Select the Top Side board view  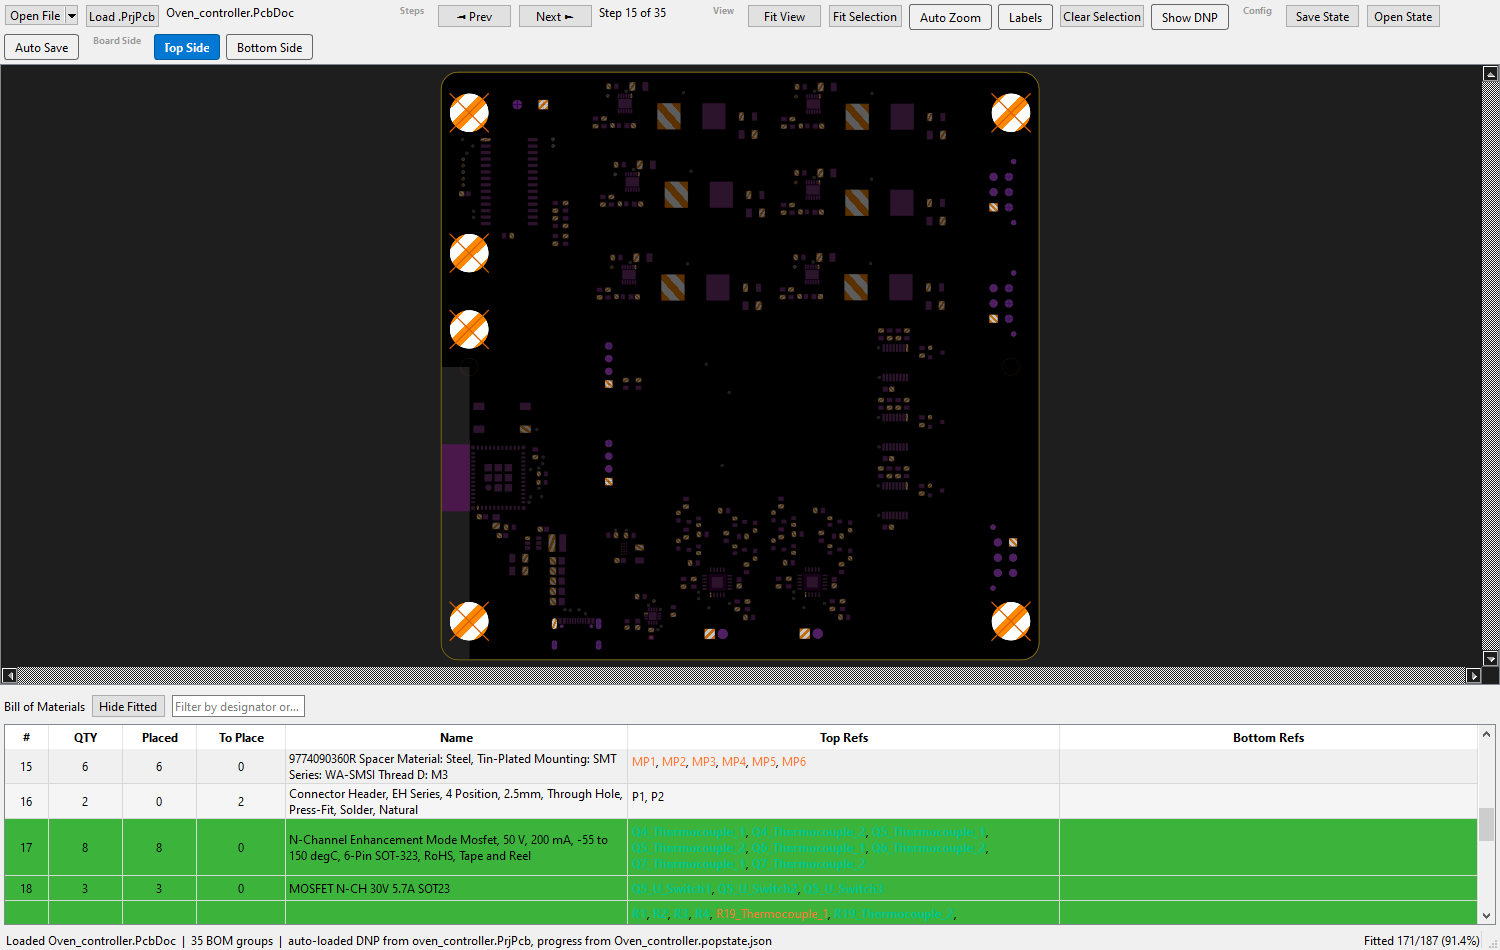[187, 47]
